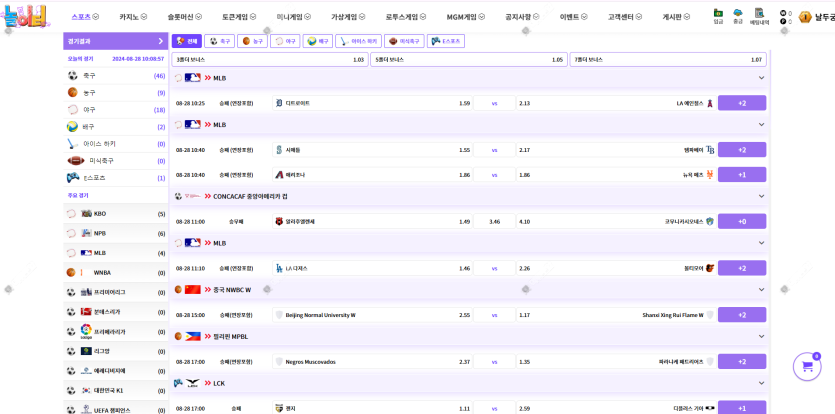Filter games by 아이스 하키 tab
The width and height of the screenshot is (835, 414).
pyautogui.click(x=358, y=41)
